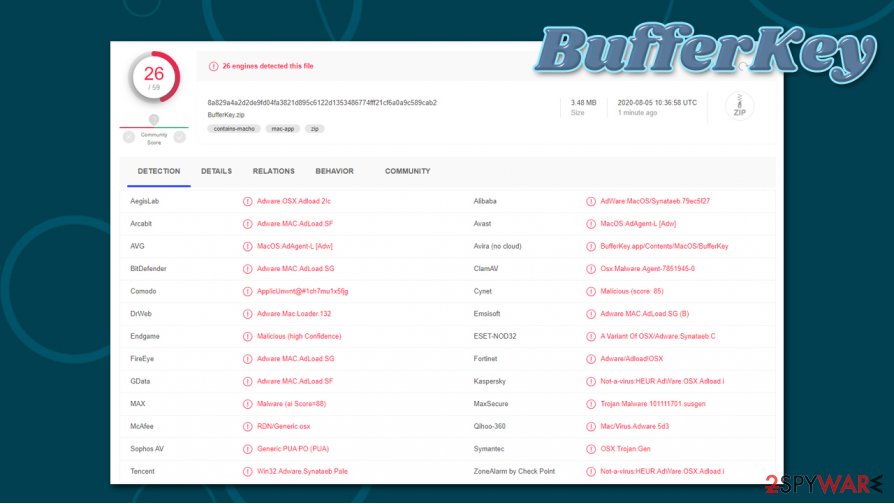
Task: Click the warning icon in DrWeb row
Action: tap(247, 314)
